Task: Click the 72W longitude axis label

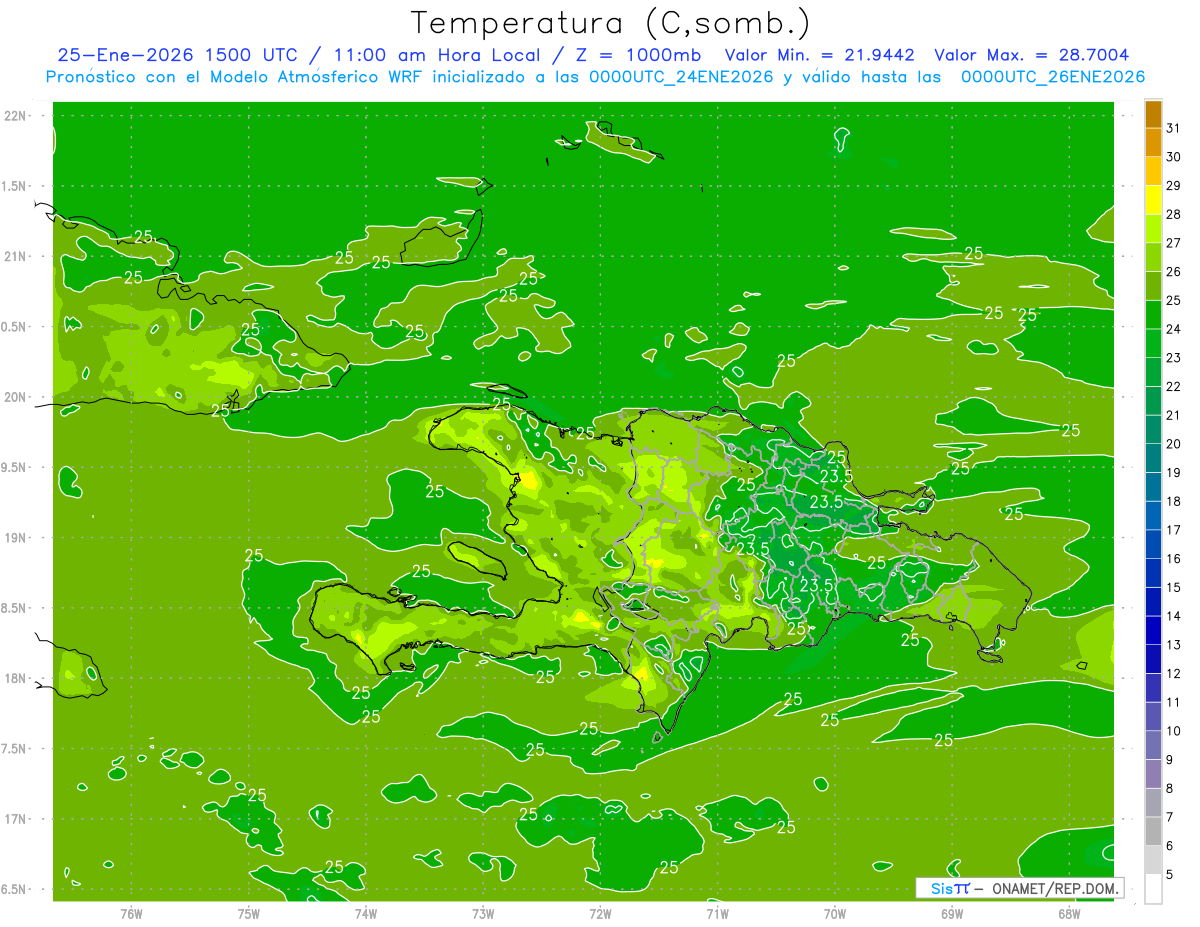Action: point(600,913)
